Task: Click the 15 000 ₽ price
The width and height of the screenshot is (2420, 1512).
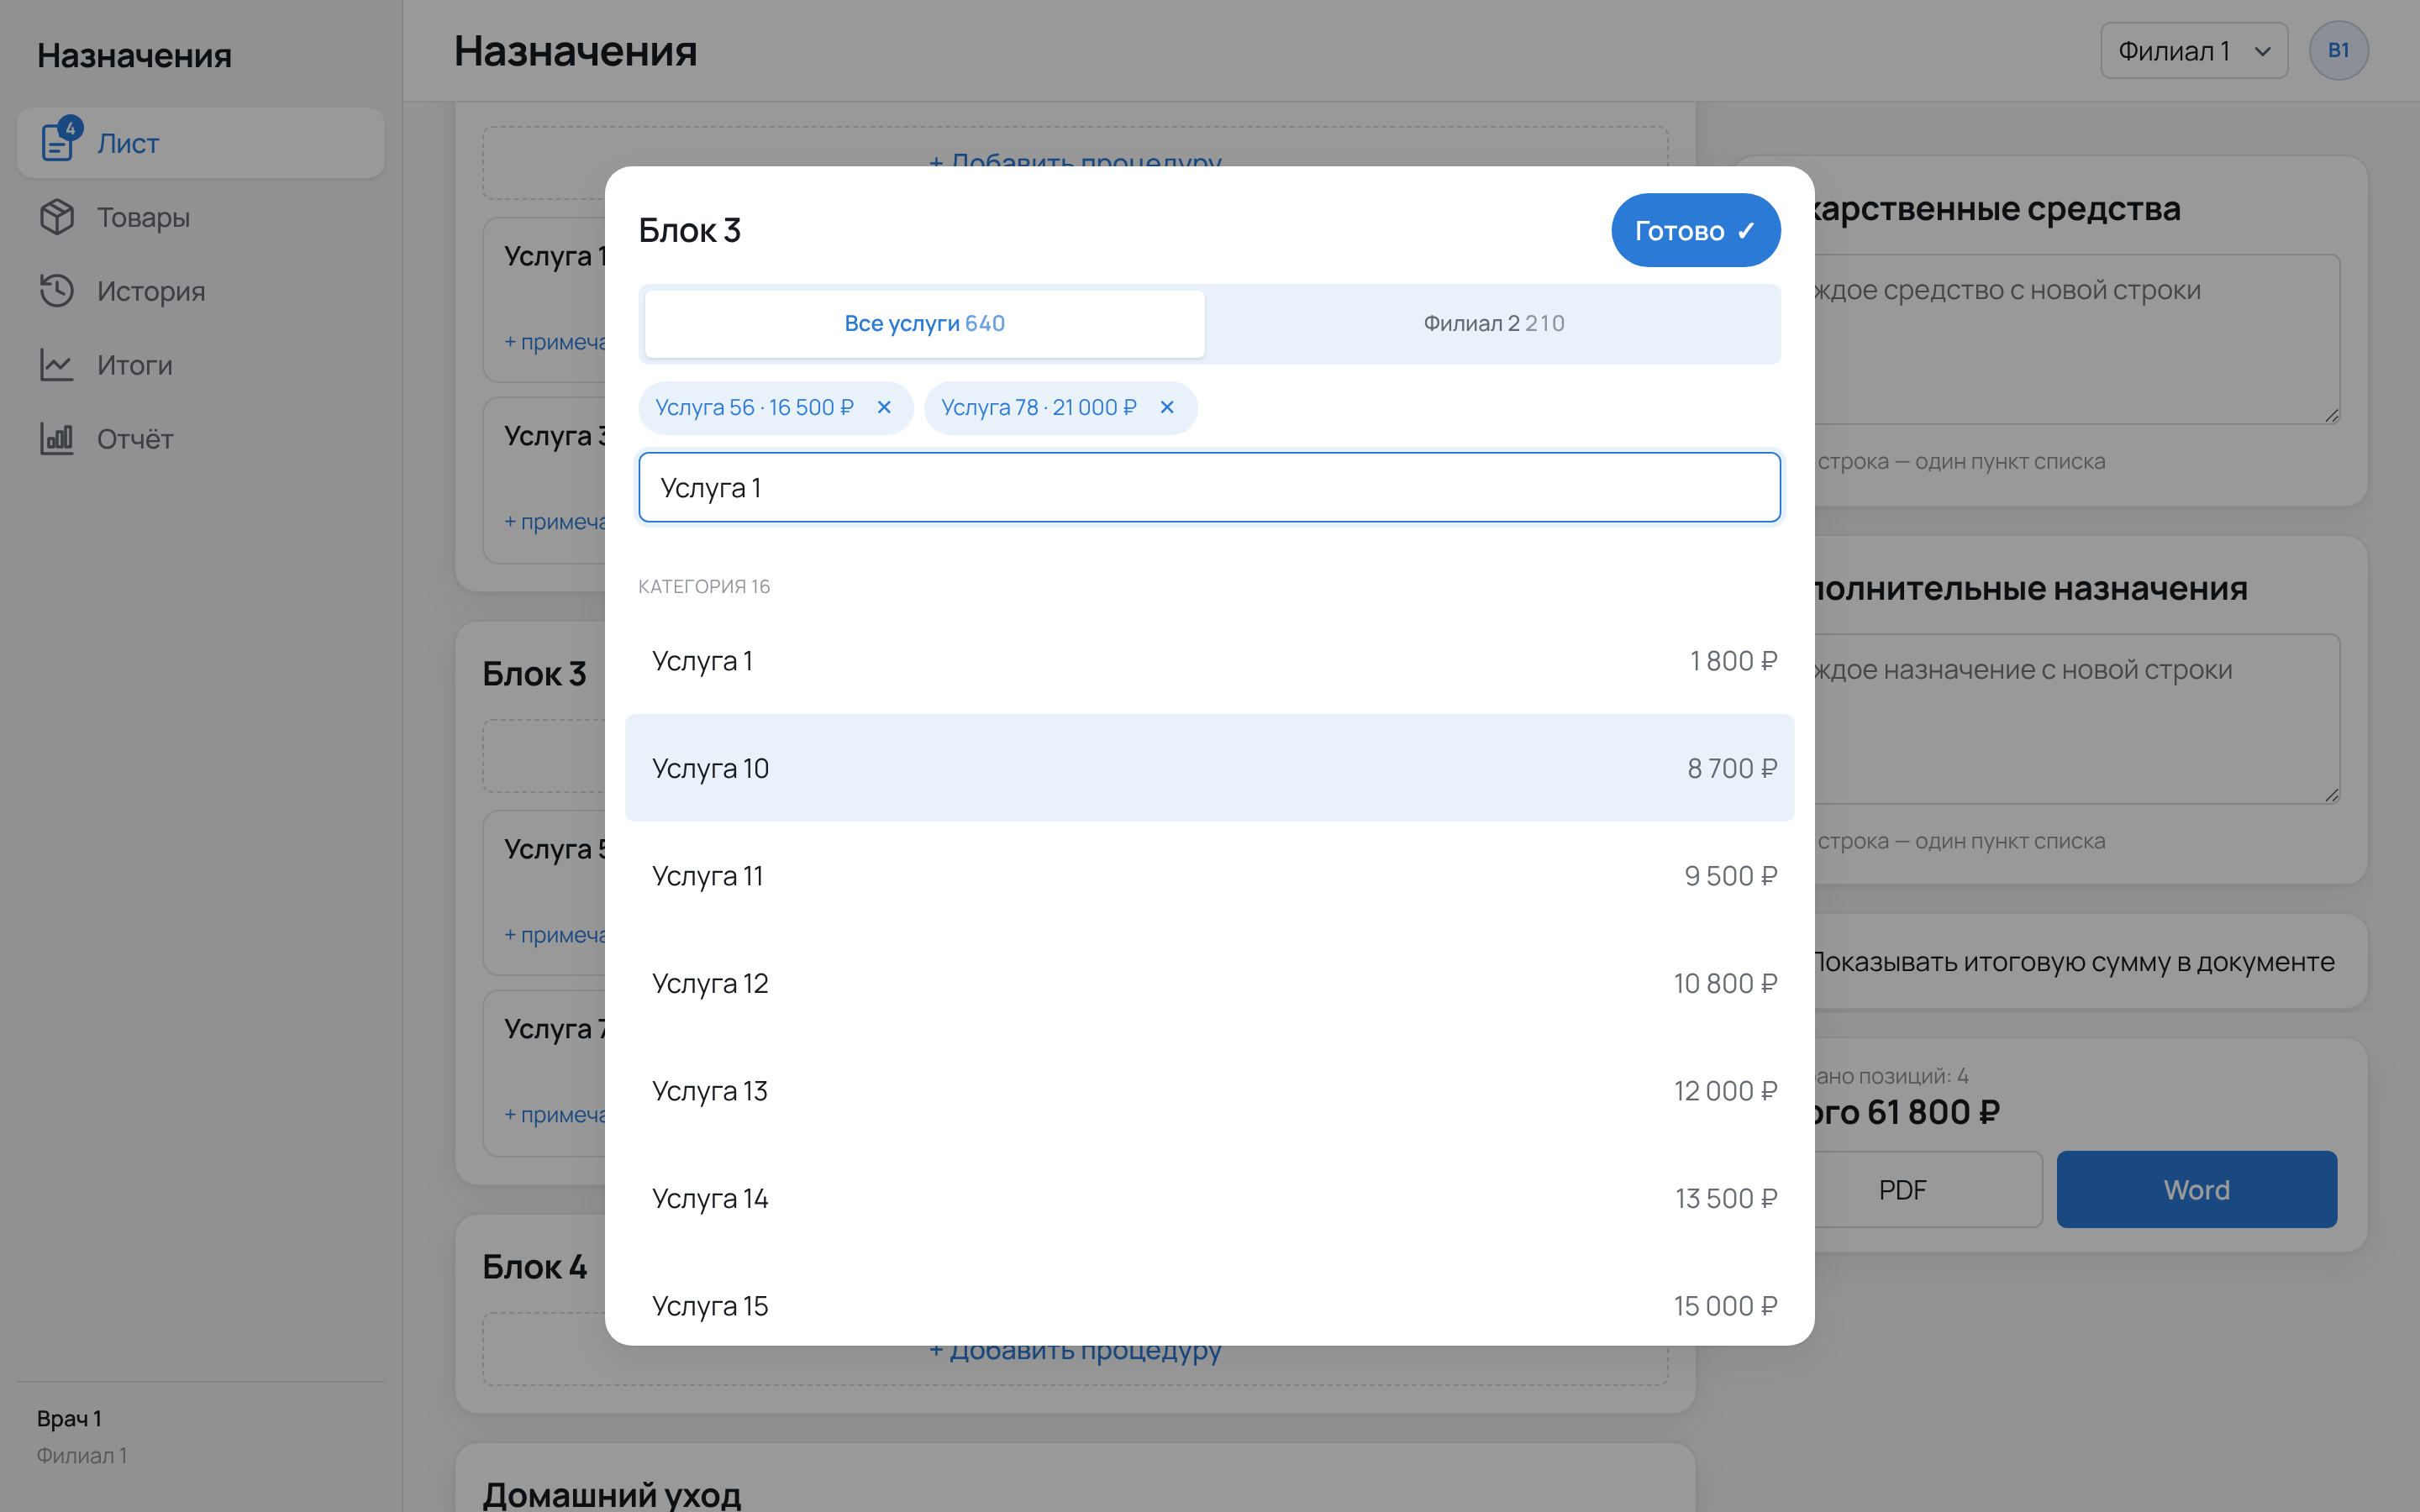Action: 1725,1305
